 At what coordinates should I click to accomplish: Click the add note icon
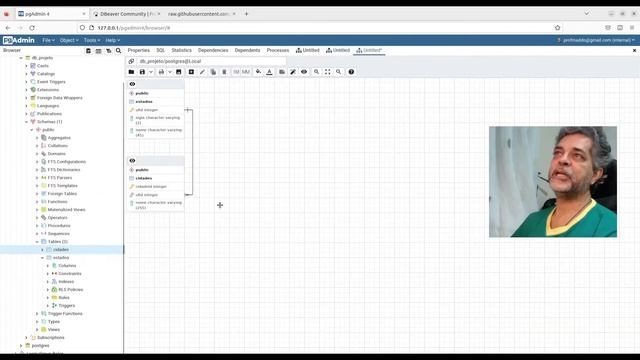[282, 72]
